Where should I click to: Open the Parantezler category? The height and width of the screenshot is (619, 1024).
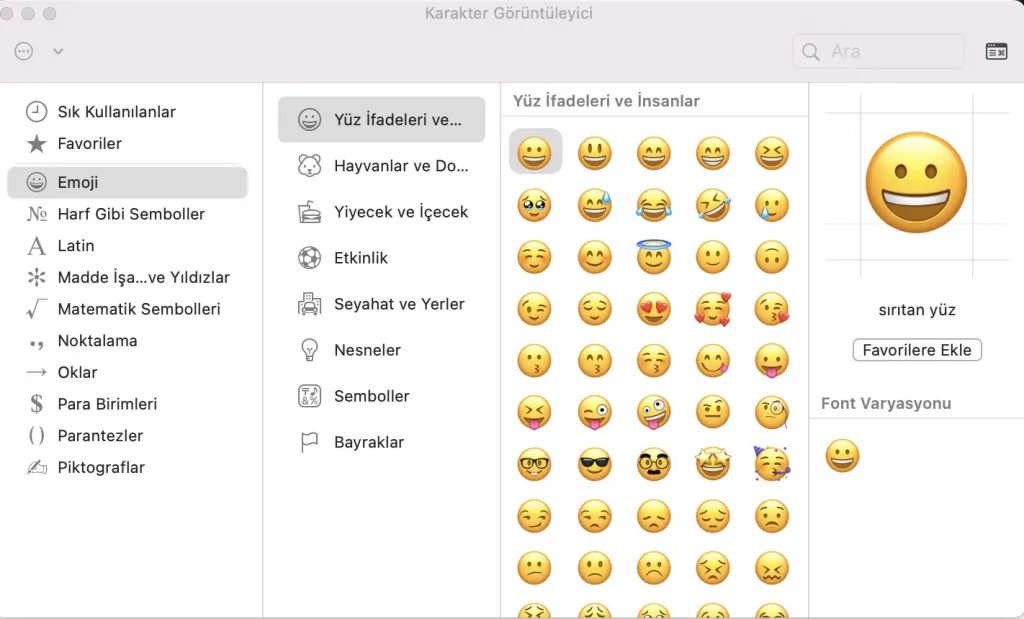coord(127,436)
